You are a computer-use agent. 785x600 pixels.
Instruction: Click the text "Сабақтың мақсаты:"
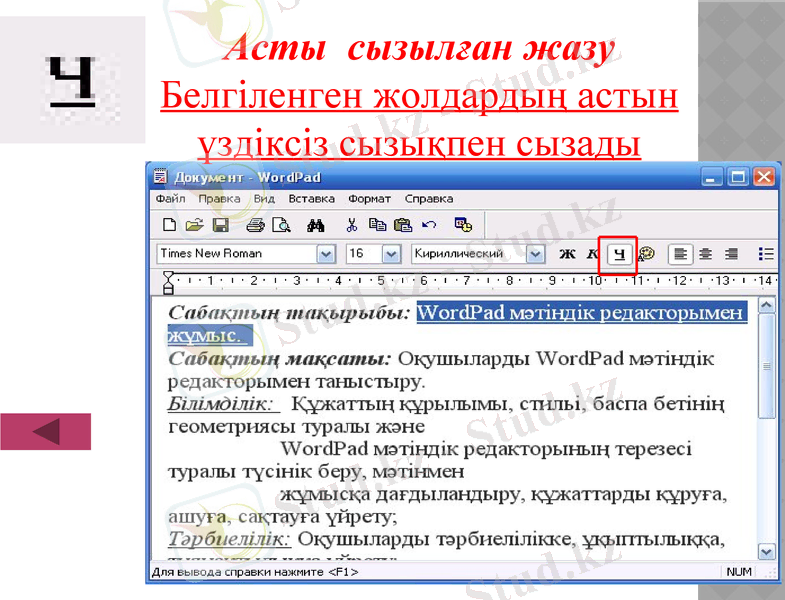(279, 359)
